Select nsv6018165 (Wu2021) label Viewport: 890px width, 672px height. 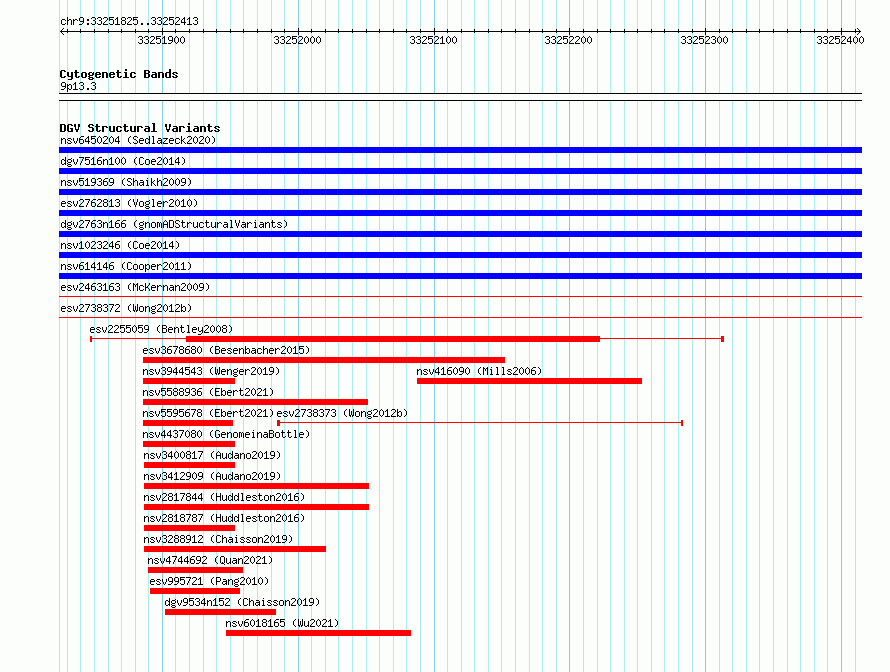(282, 623)
